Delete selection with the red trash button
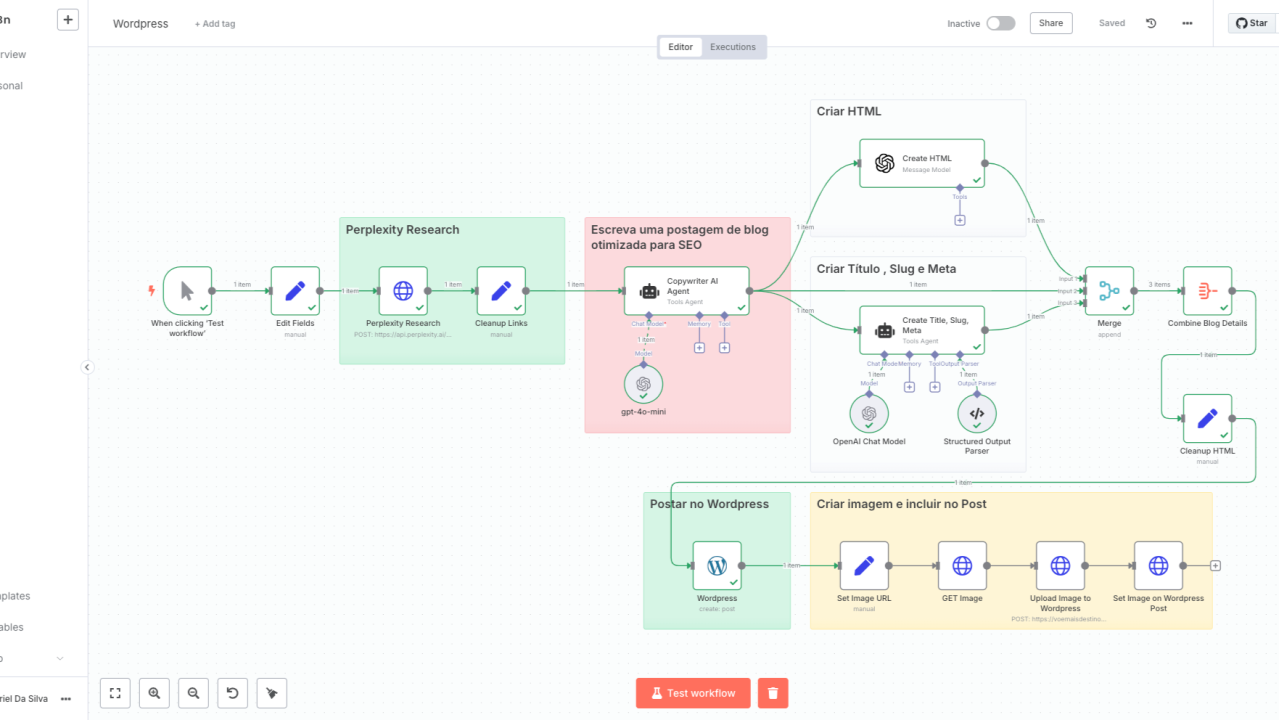This screenshot has height=720, width=1279. 773,693
